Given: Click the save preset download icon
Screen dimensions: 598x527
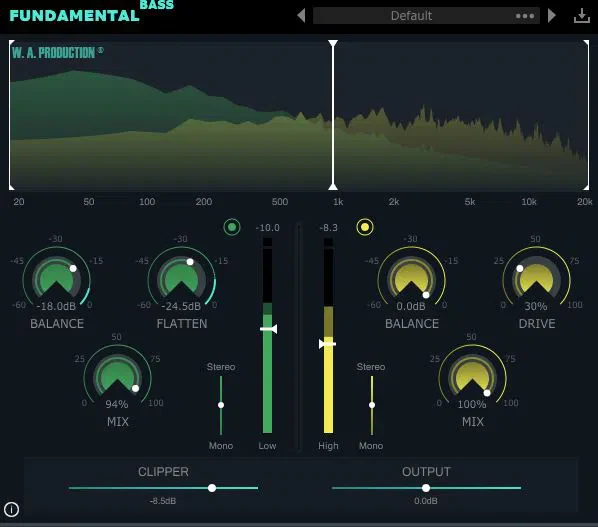Looking at the screenshot, I should [582, 16].
